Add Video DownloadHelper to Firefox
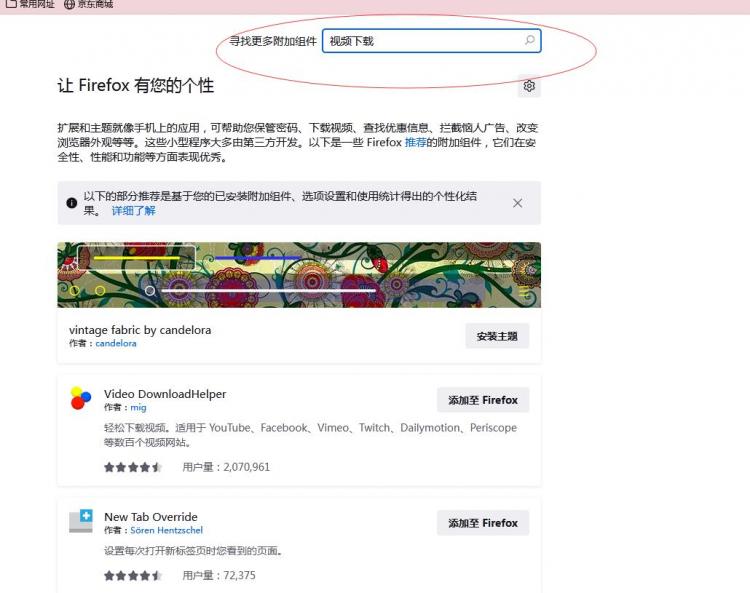This screenshot has height=593, width=750. click(x=483, y=400)
